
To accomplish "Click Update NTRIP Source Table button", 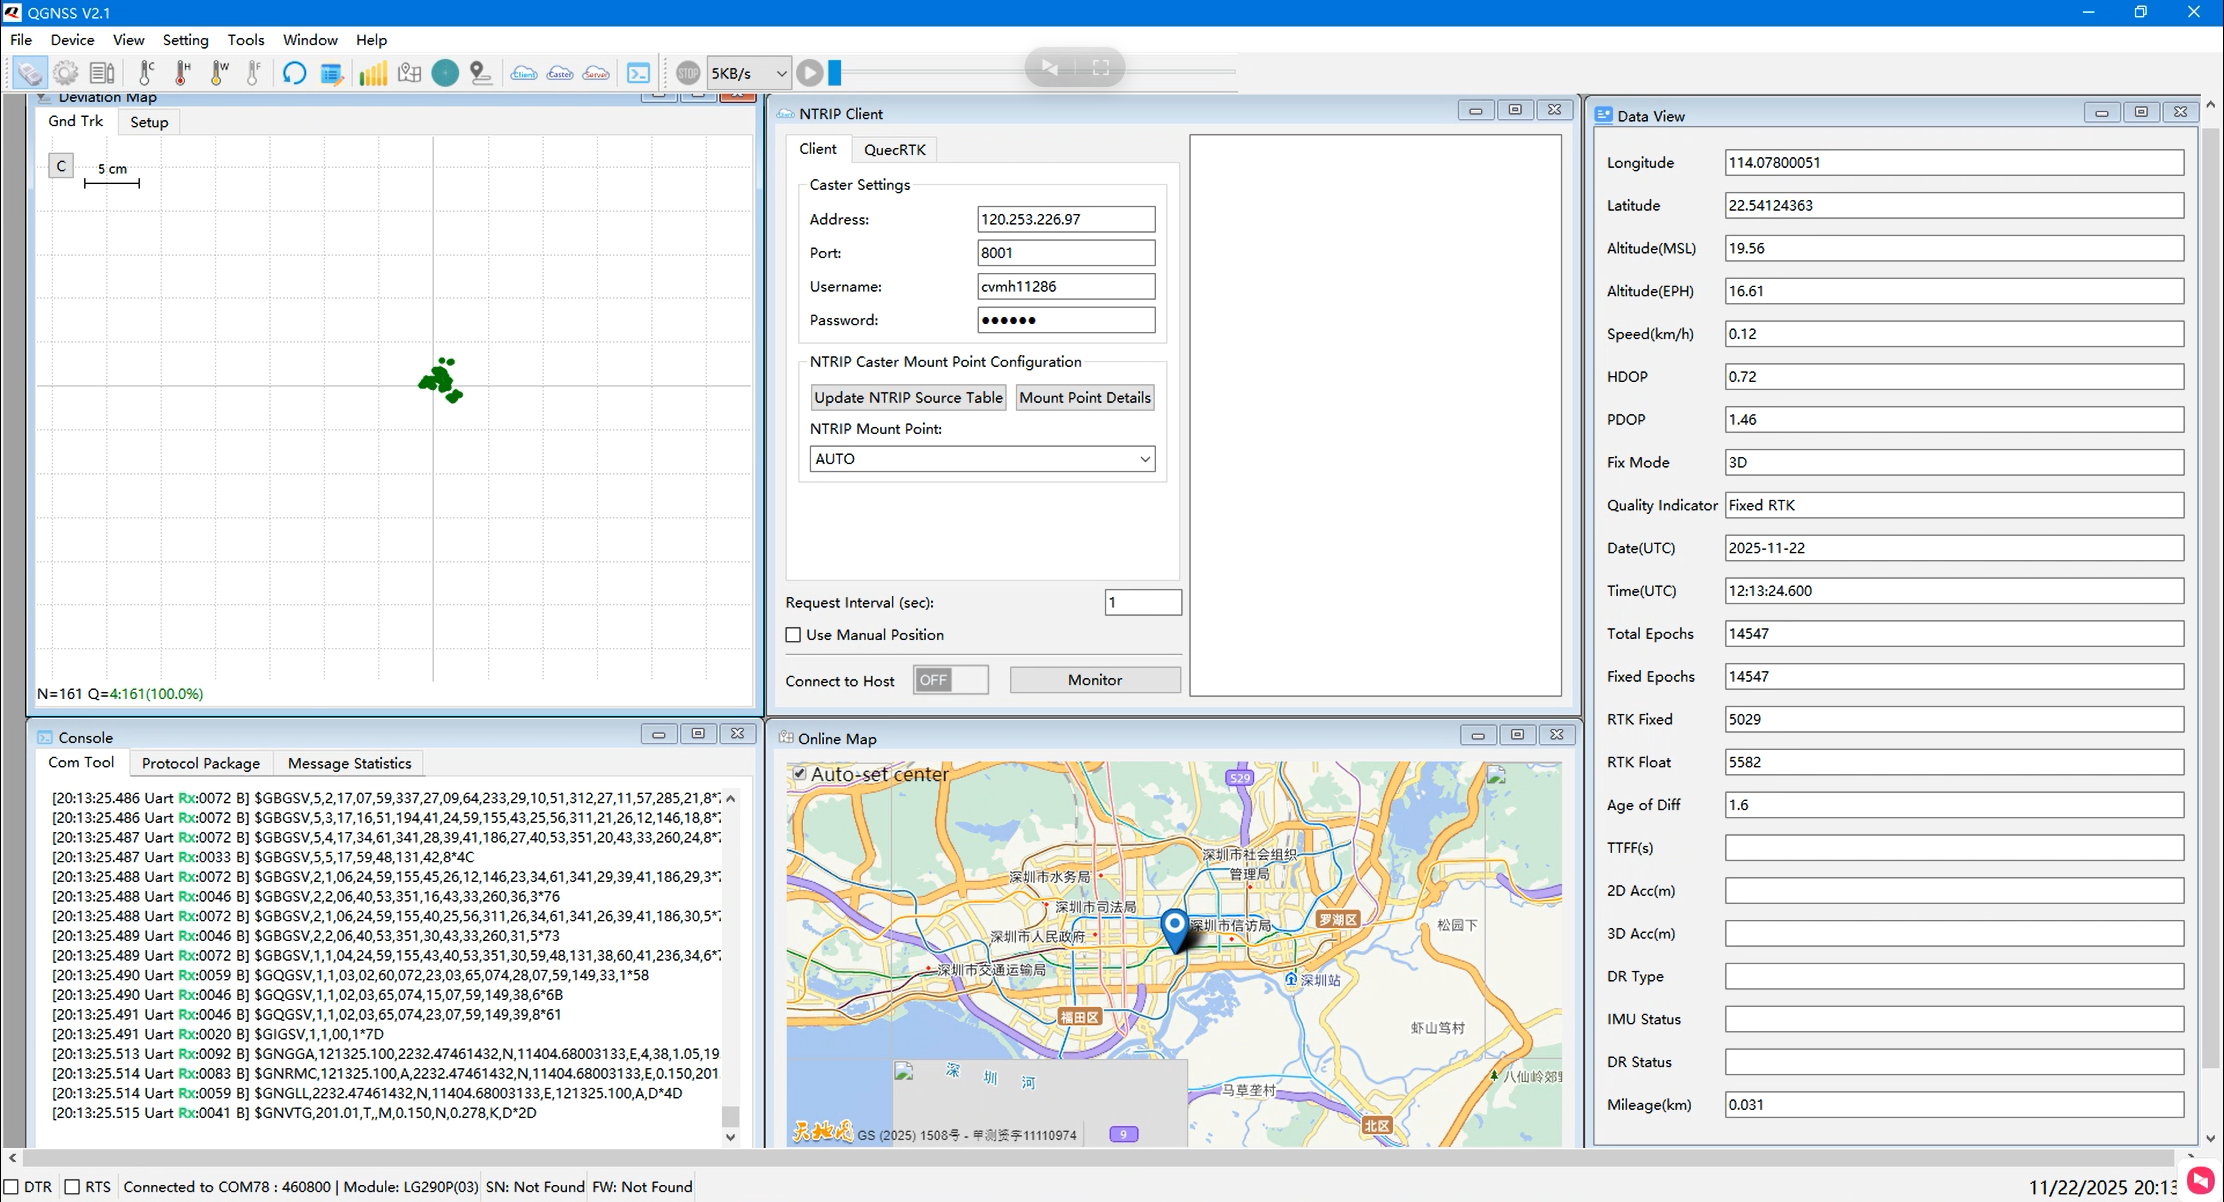I will [908, 397].
